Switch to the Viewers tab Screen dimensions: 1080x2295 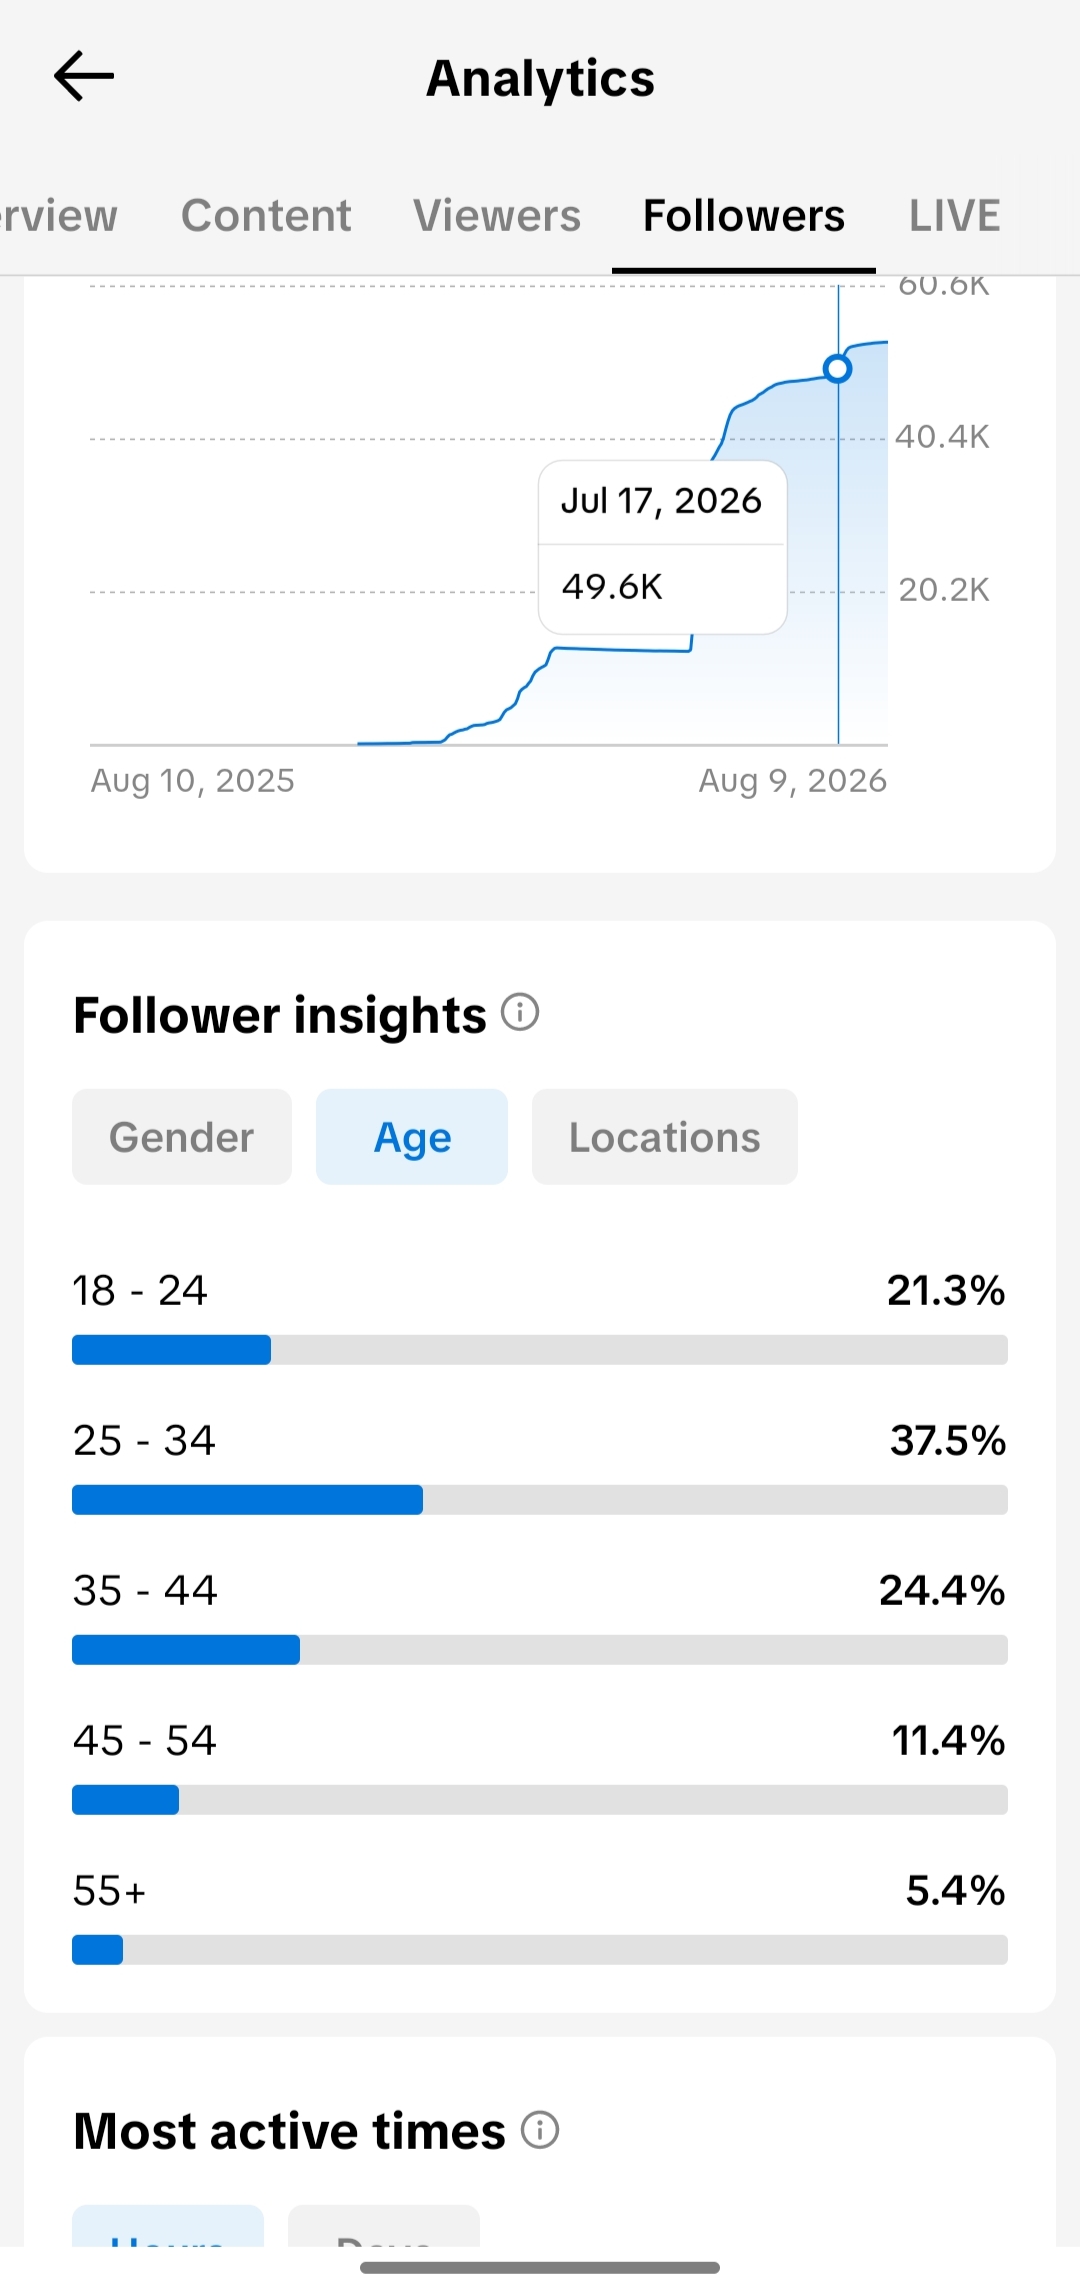(497, 215)
